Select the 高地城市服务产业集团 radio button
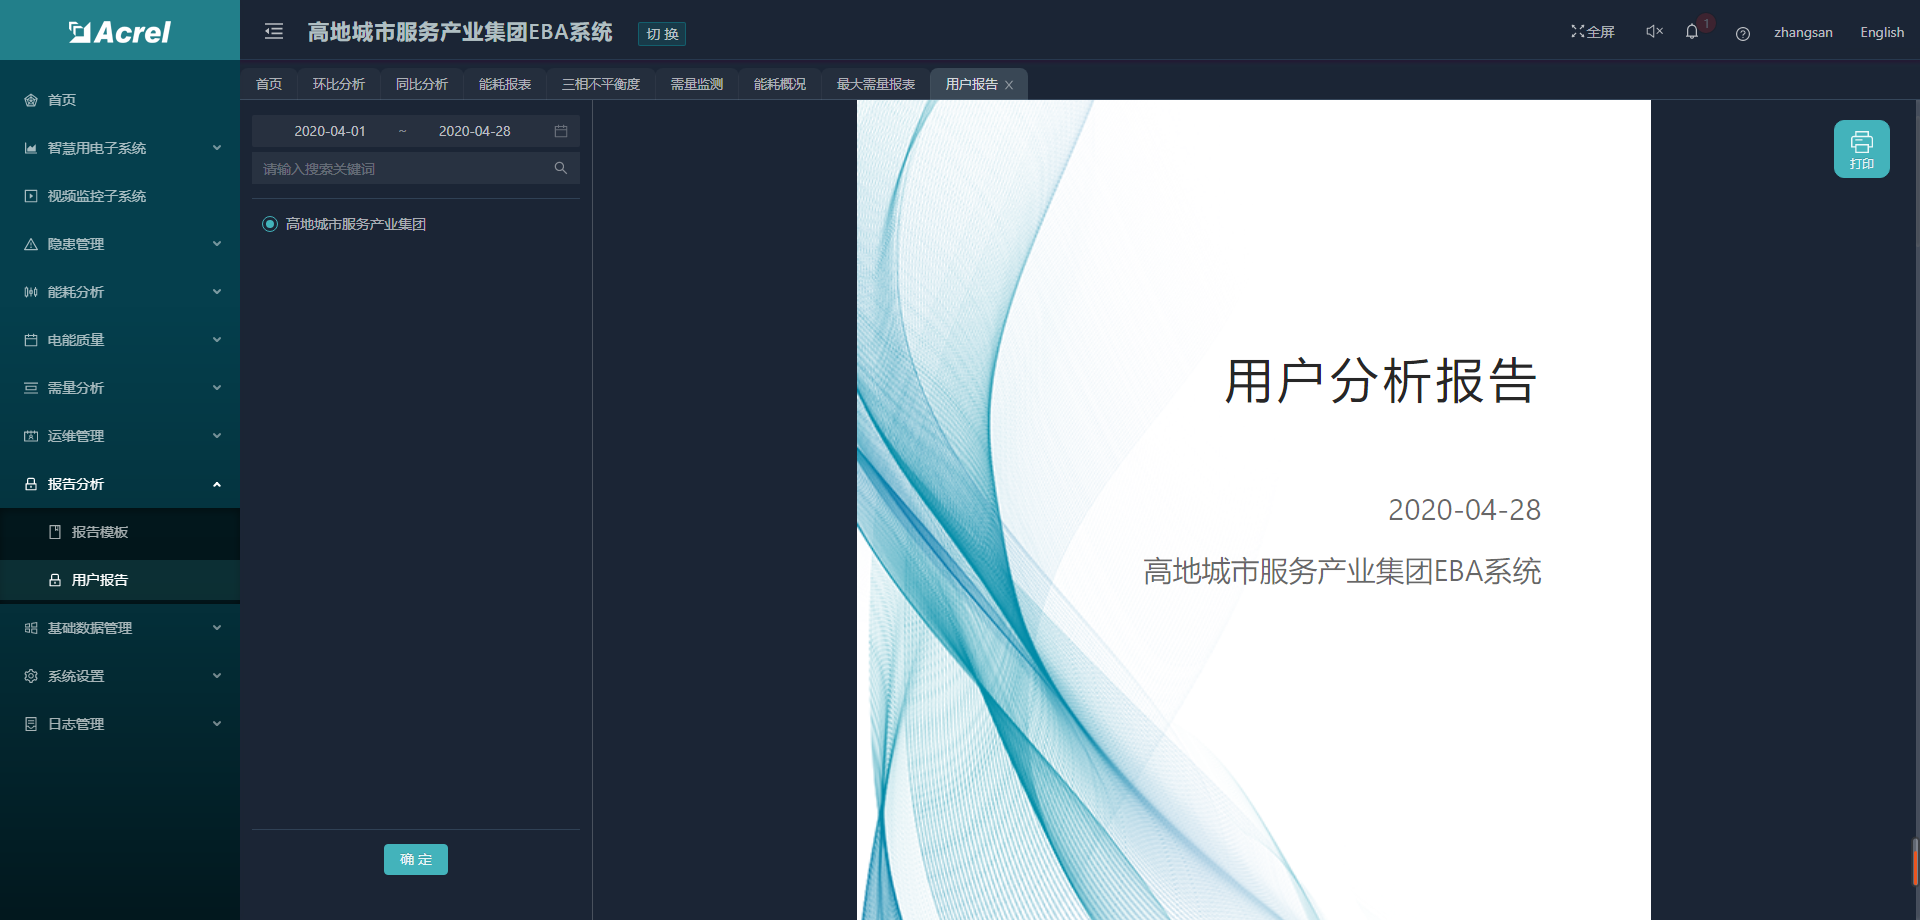The height and width of the screenshot is (920, 1920). coord(269,223)
